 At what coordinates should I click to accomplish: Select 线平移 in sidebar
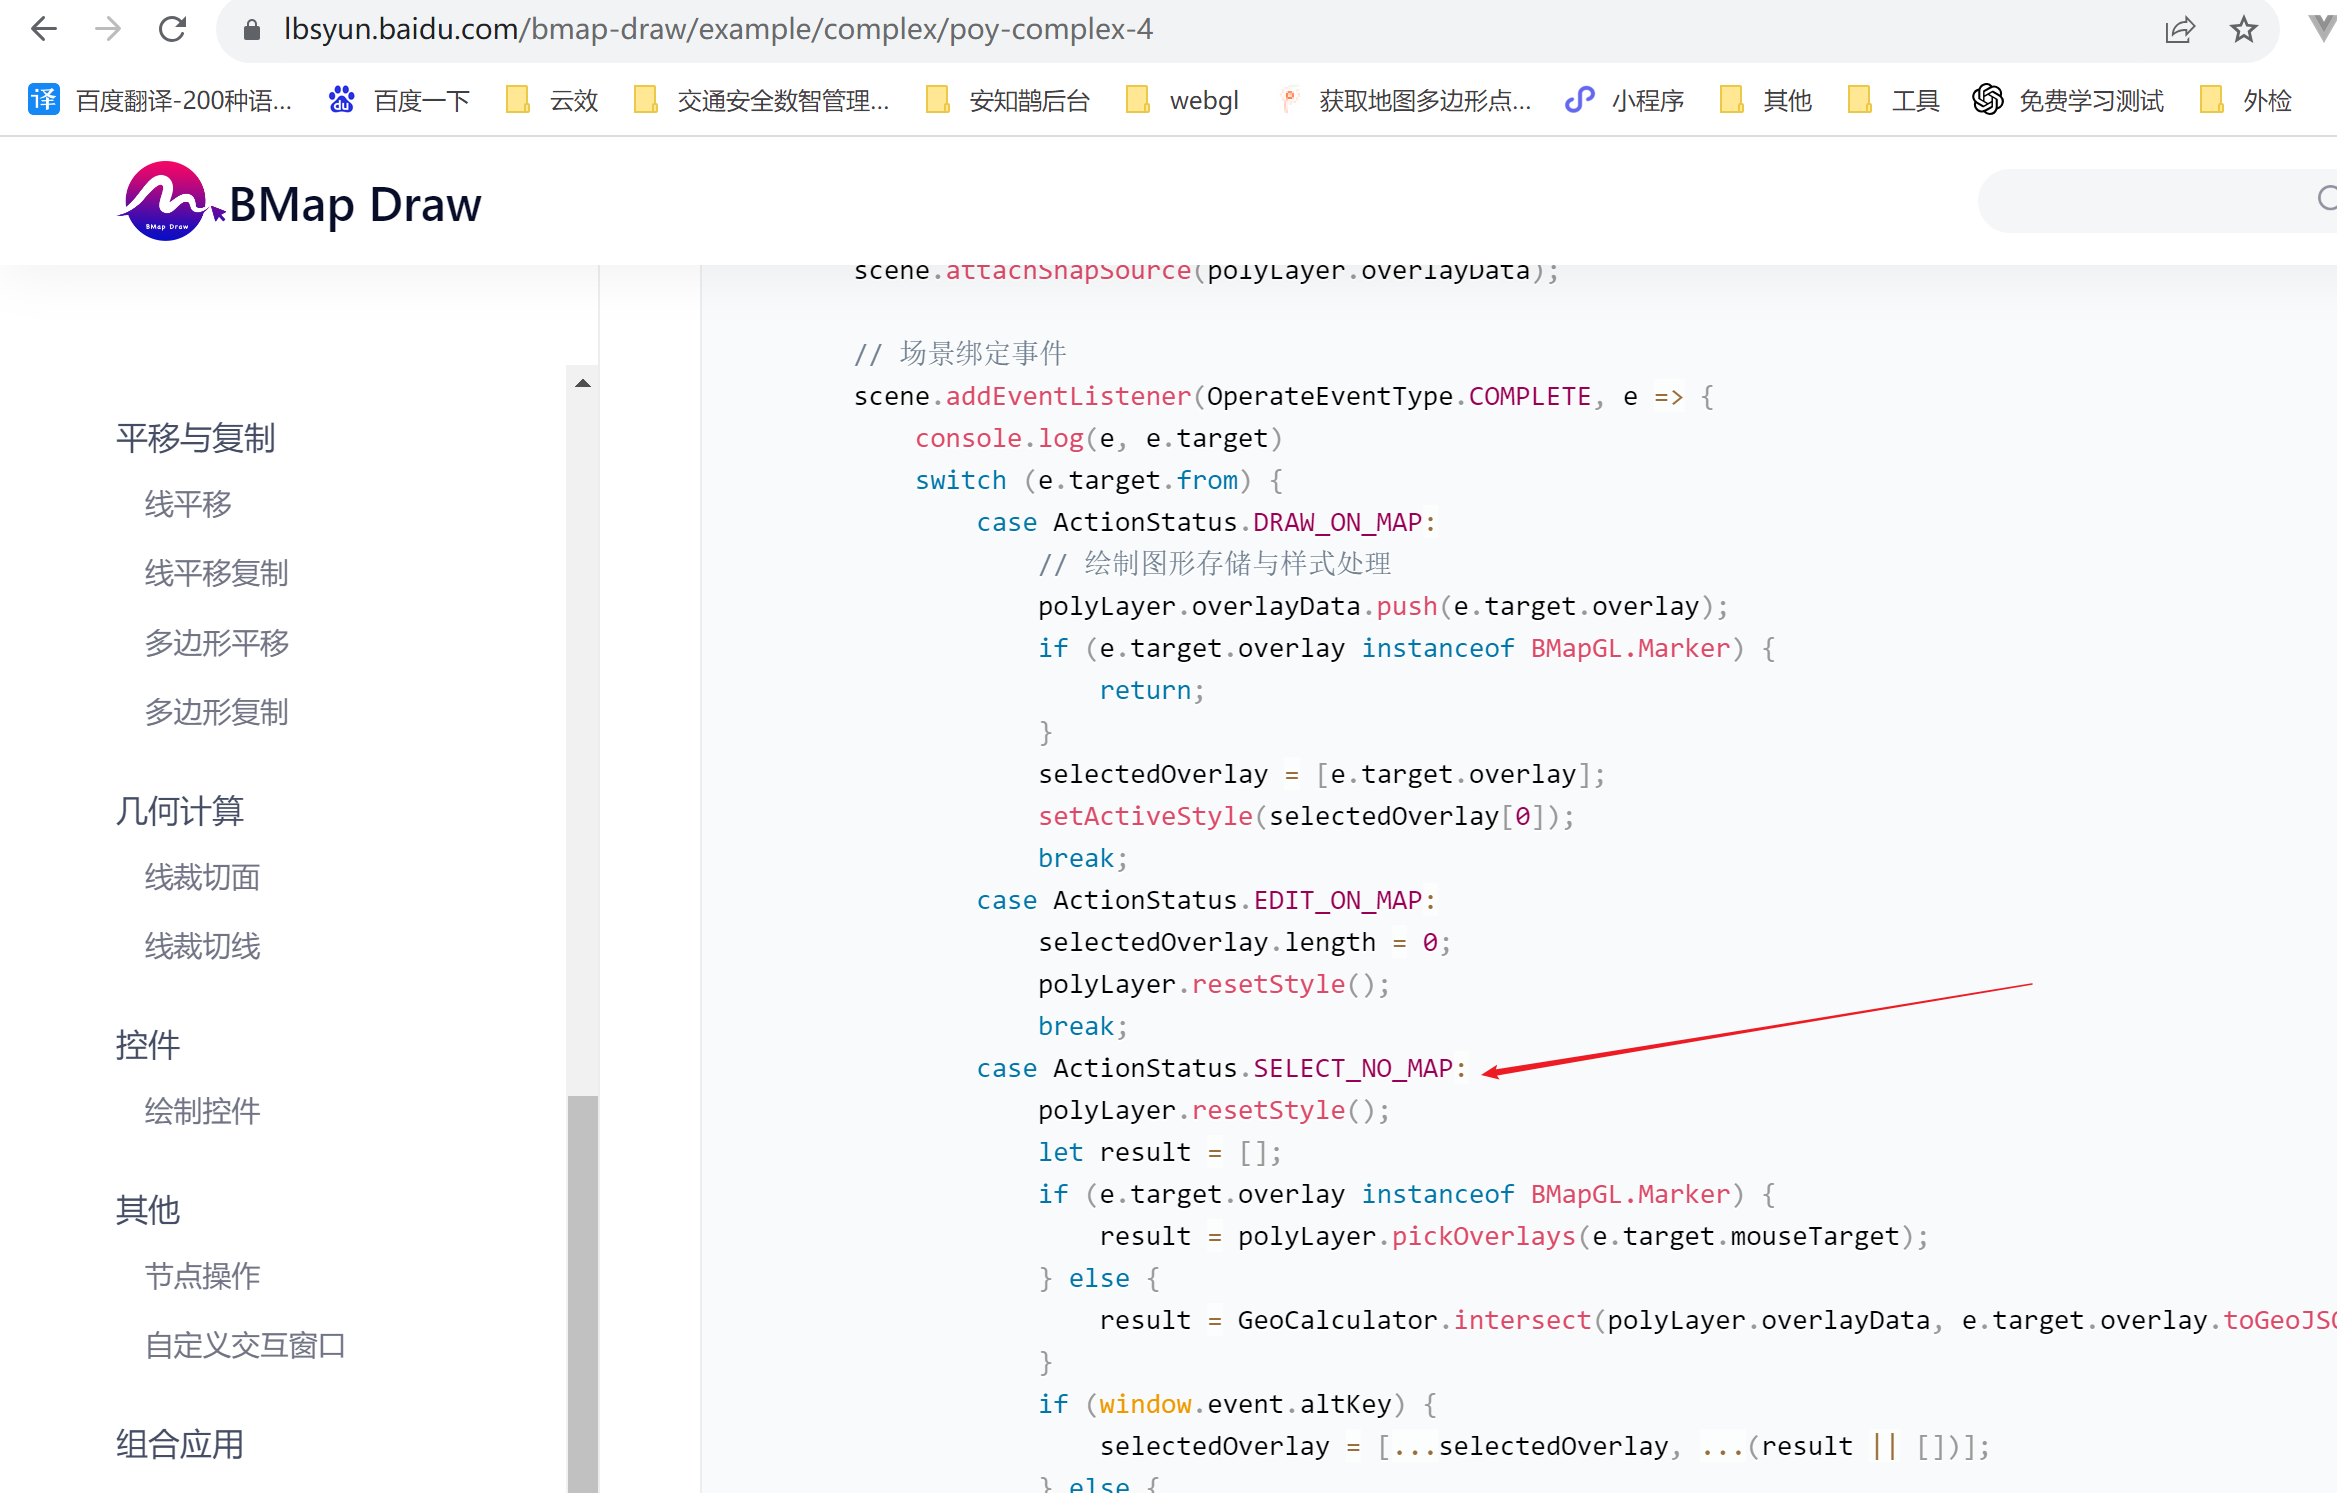click(188, 504)
